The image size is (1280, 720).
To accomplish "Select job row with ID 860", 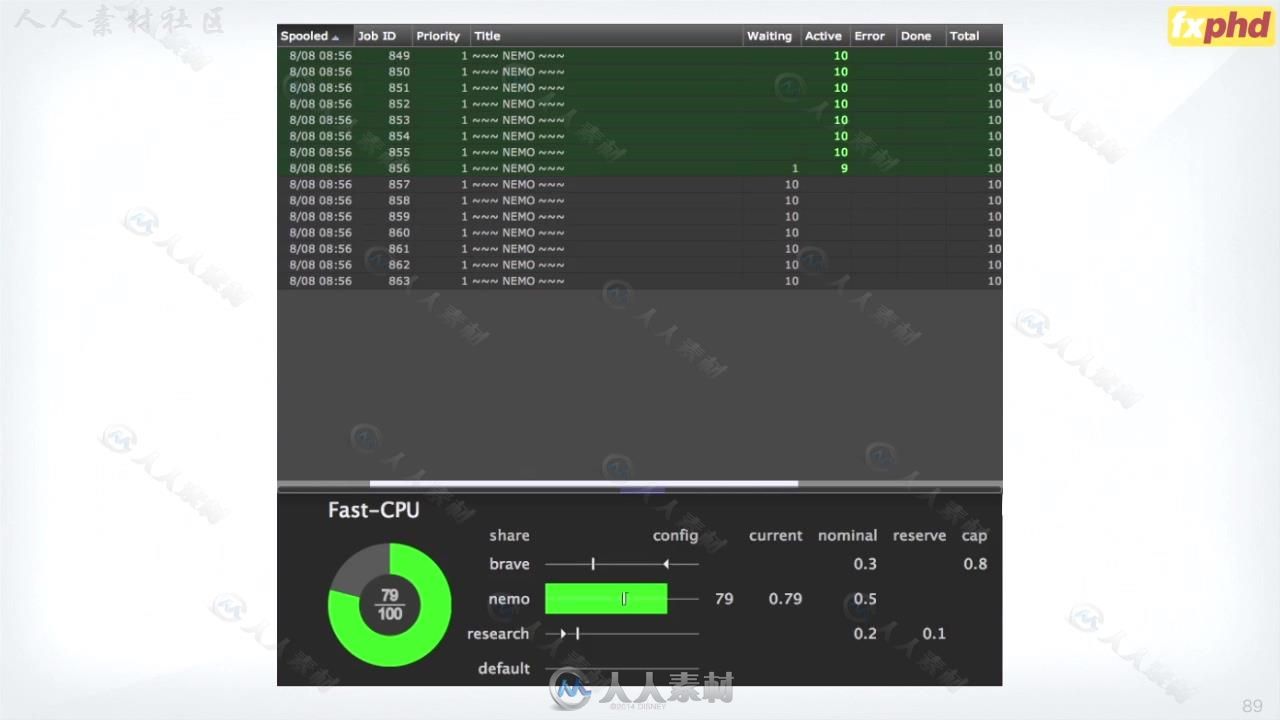I will click(639, 232).
